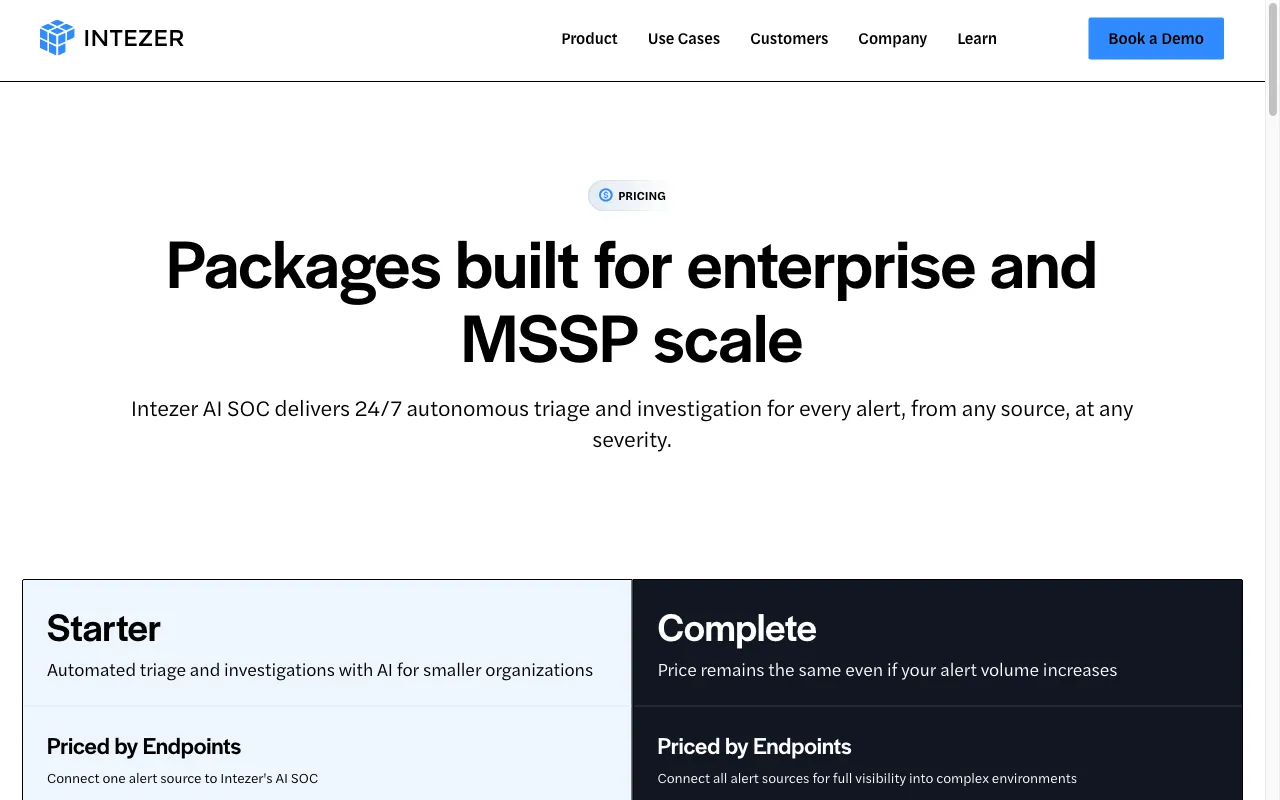Click 'Price remains the same' description
This screenshot has width=1280, height=800.
[887, 670]
